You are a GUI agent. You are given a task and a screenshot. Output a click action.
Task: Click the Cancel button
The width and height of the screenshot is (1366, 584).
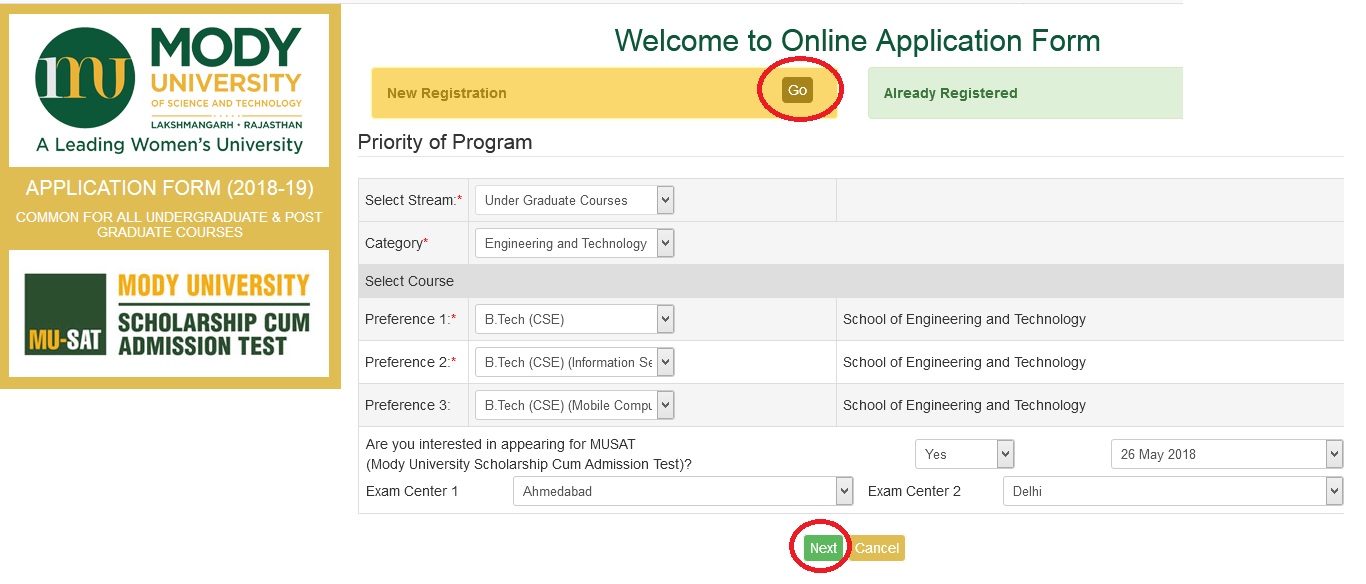click(x=877, y=548)
